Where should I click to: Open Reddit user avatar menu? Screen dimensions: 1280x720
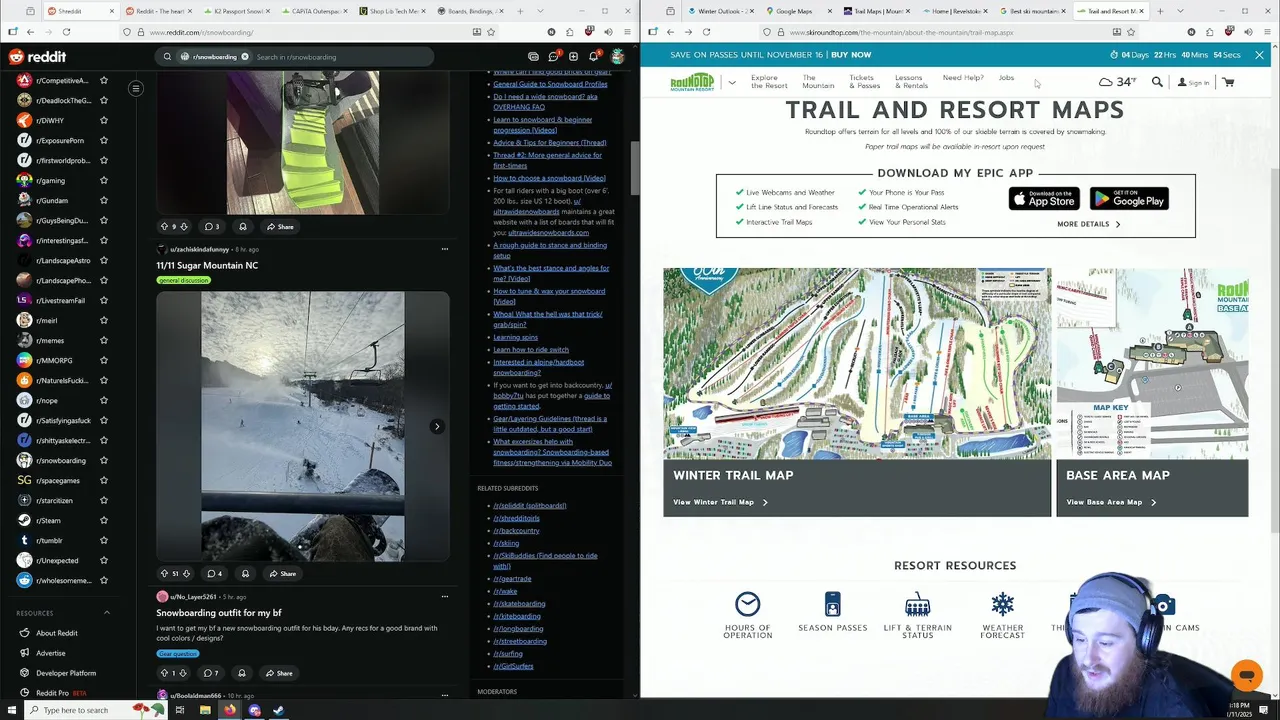[x=618, y=57]
